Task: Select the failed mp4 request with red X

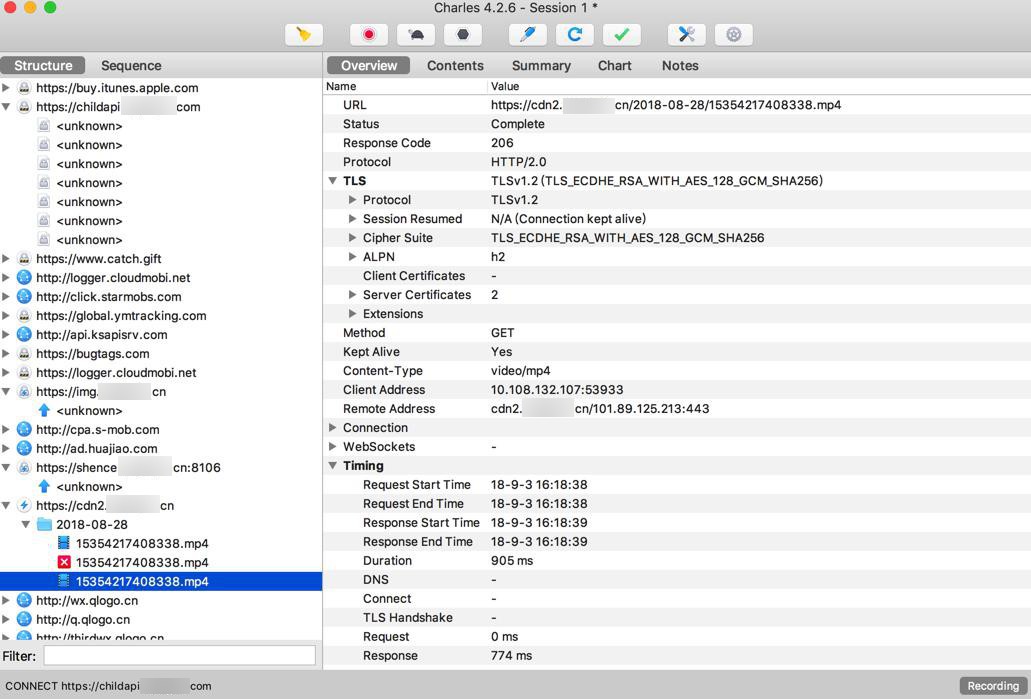Action: (141, 562)
